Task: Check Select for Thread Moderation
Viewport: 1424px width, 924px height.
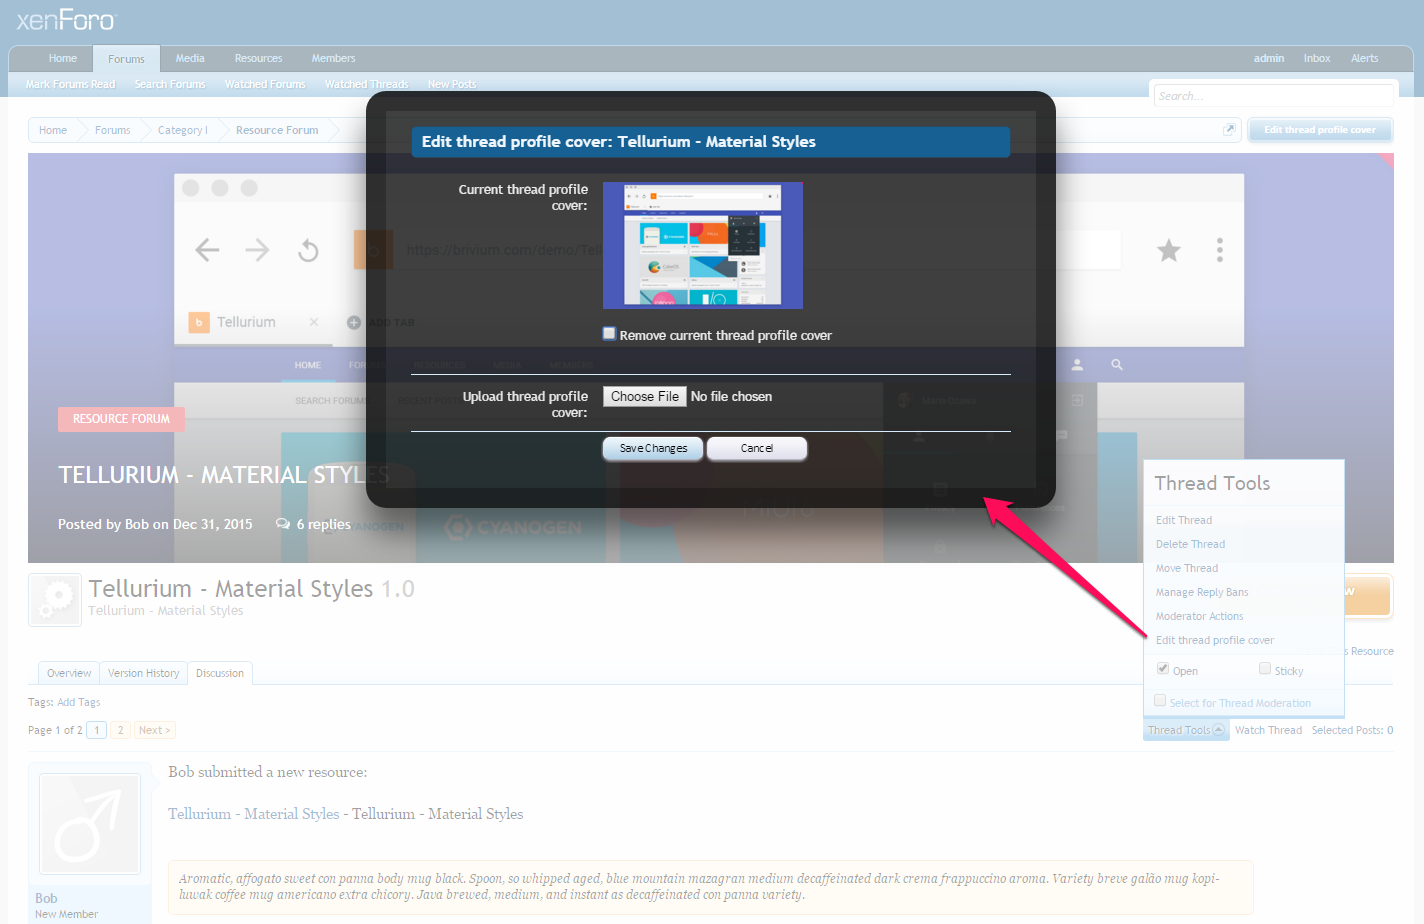Action: point(1160,701)
